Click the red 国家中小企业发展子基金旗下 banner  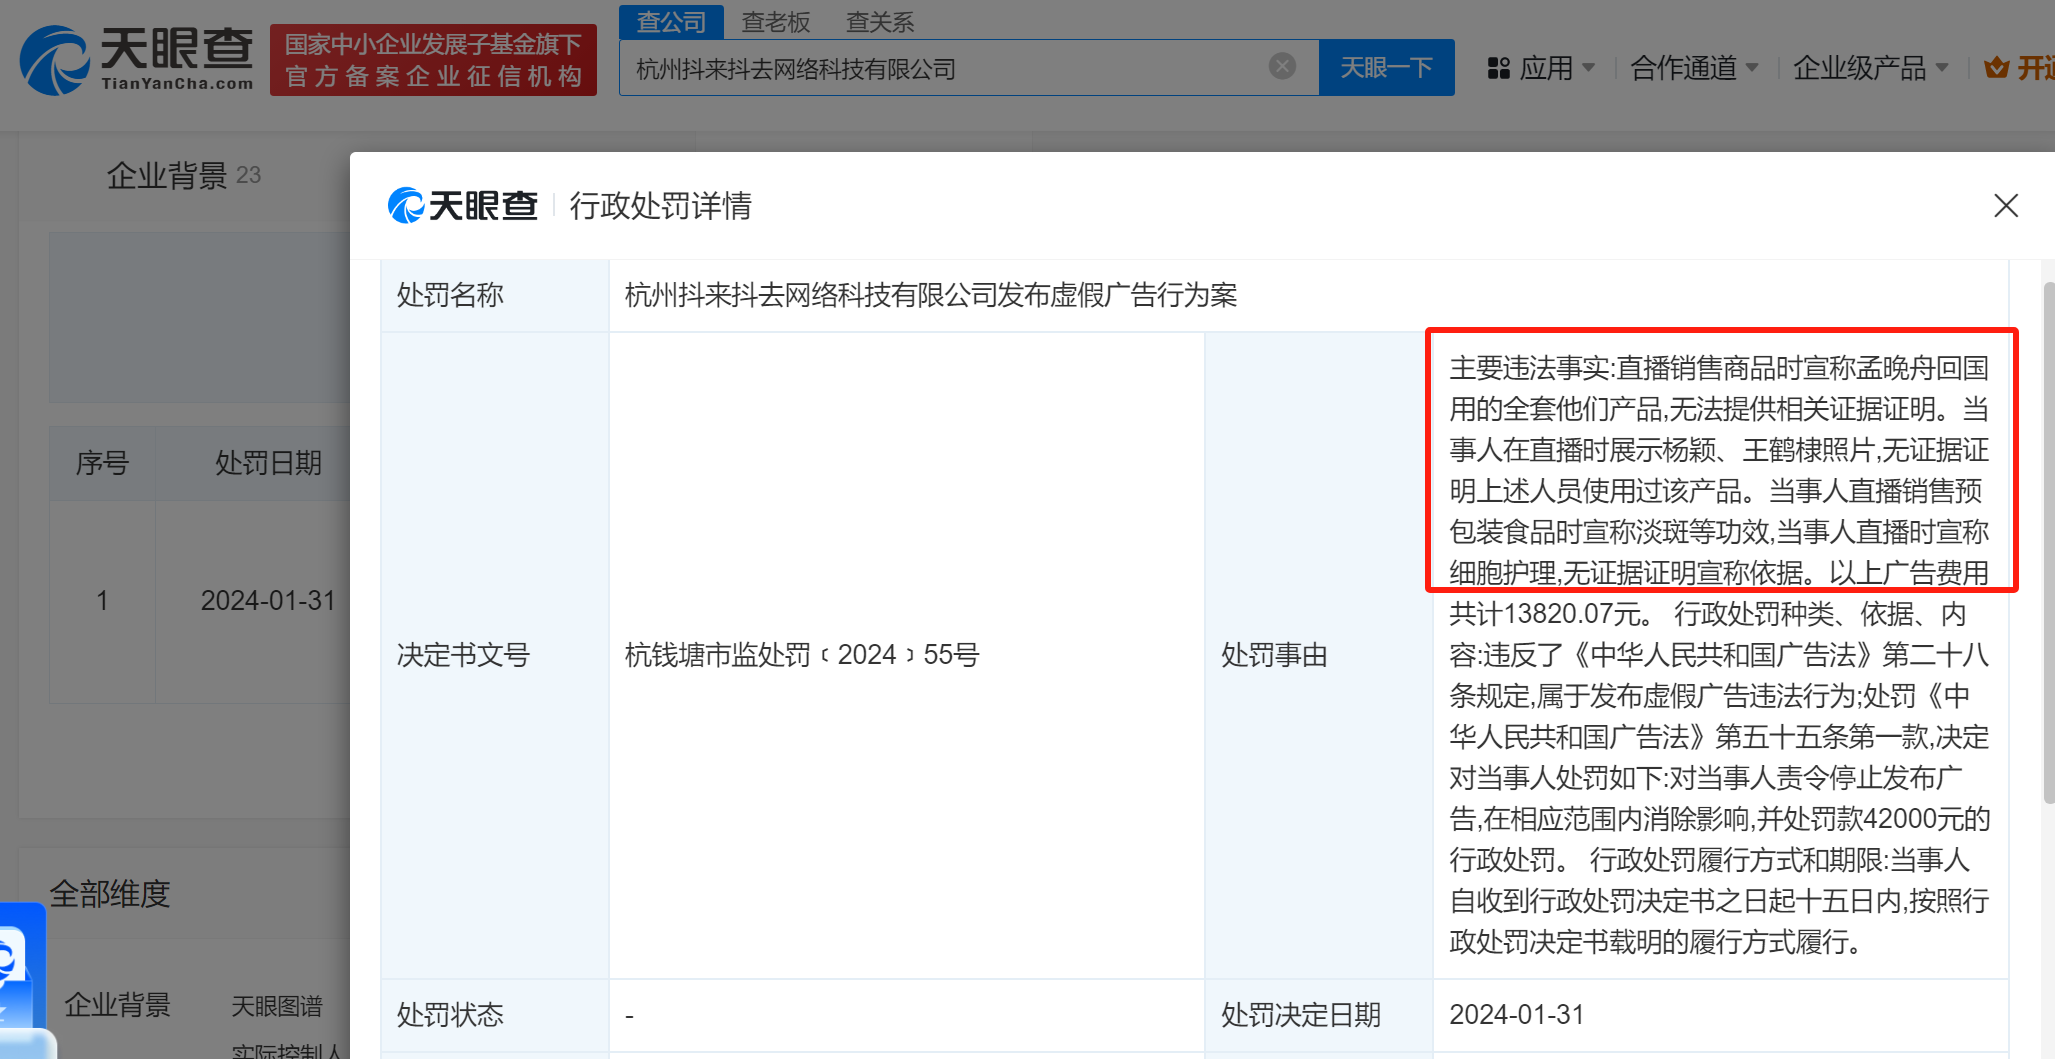pyautogui.click(x=433, y=60)
